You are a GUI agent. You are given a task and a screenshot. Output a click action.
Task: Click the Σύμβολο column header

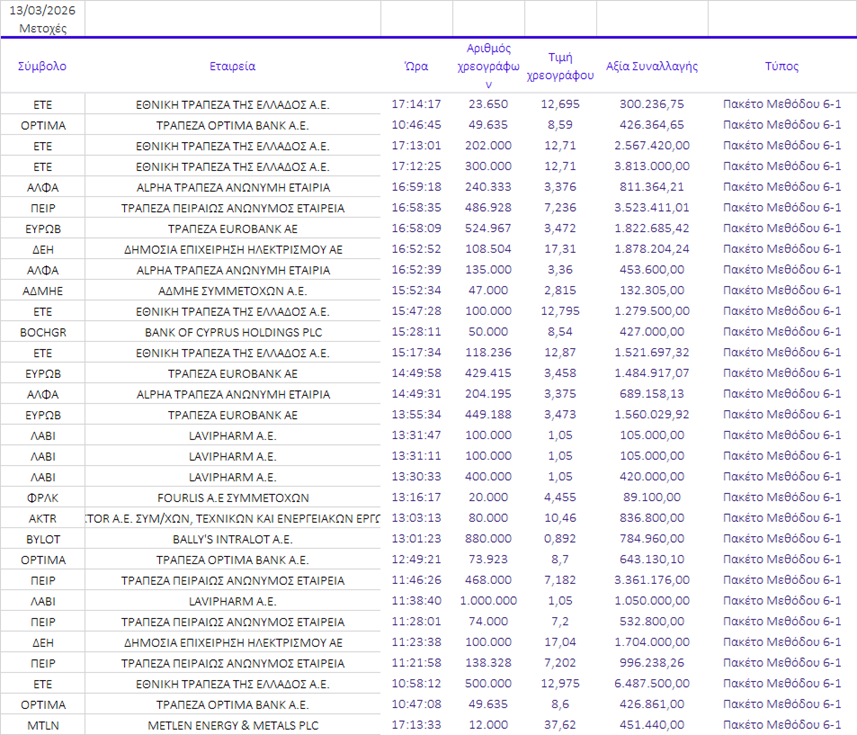42,66
